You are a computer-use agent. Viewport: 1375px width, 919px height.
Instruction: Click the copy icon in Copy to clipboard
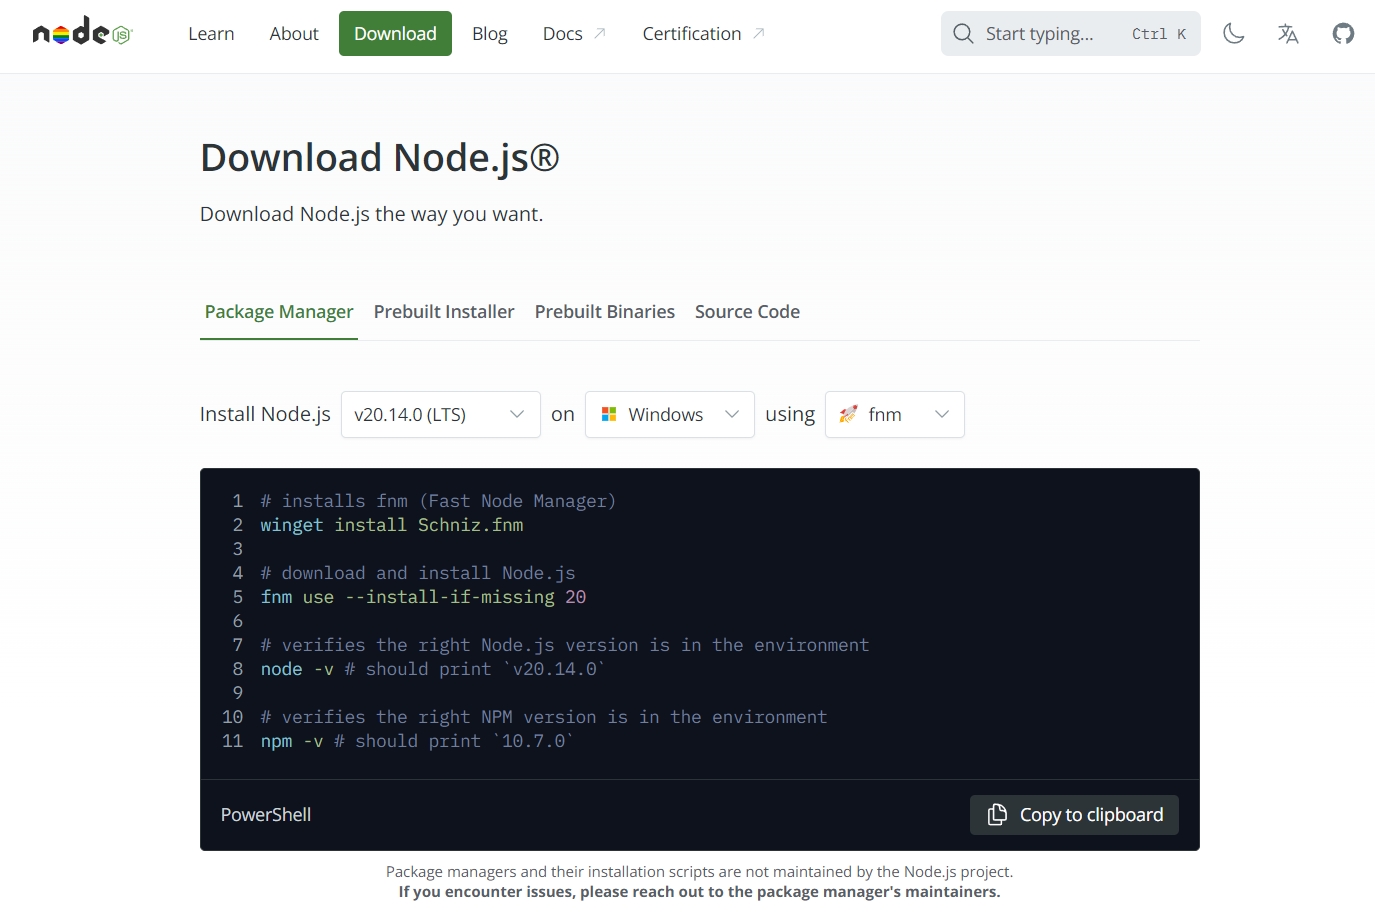[x=997, y=815]
